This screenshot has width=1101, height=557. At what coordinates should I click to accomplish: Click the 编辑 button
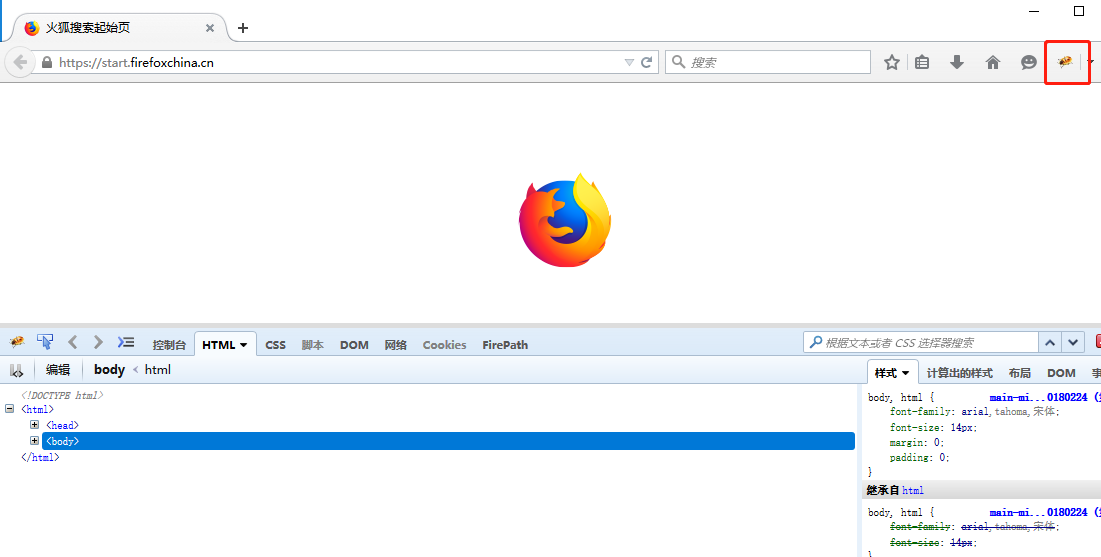(x=58, y=370)
